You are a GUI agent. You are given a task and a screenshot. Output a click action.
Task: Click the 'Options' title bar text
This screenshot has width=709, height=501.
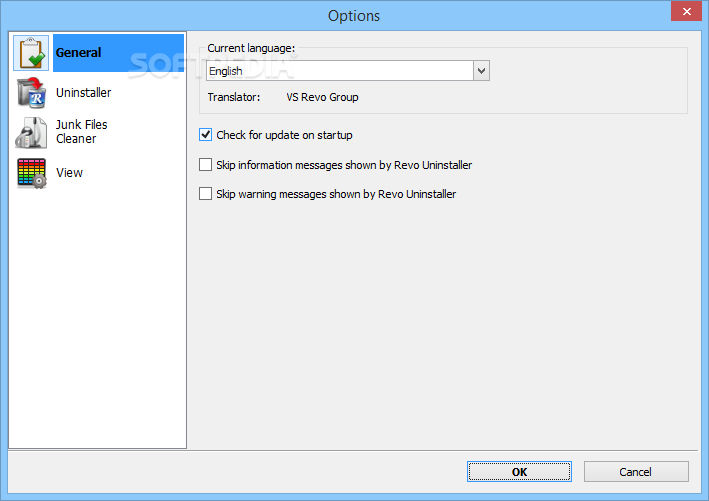[x=354, y=16]
